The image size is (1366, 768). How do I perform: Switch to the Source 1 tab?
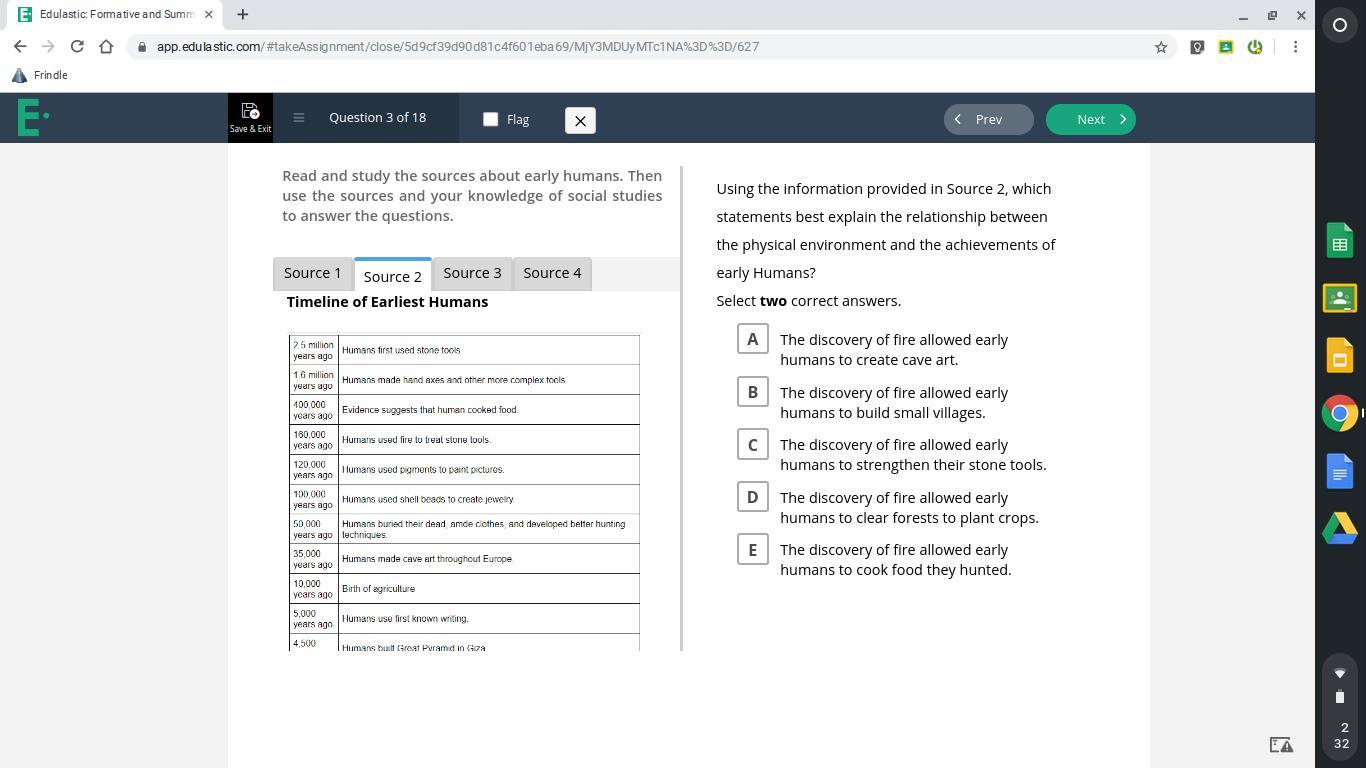[312, 273]
